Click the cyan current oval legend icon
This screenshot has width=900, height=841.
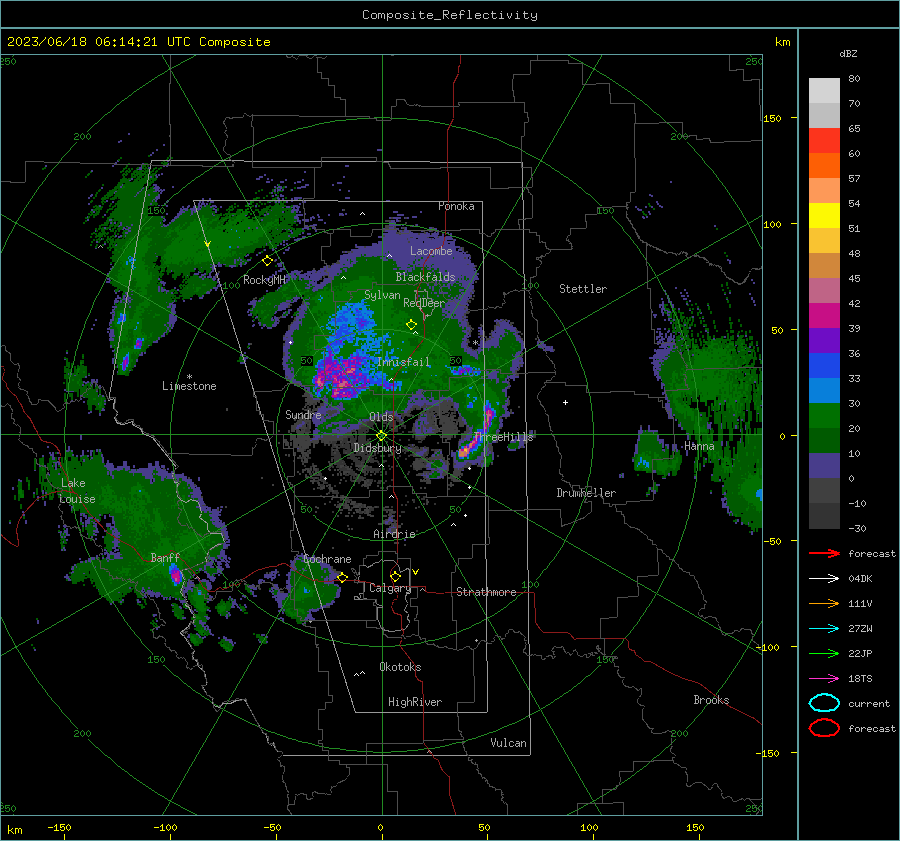824,703
